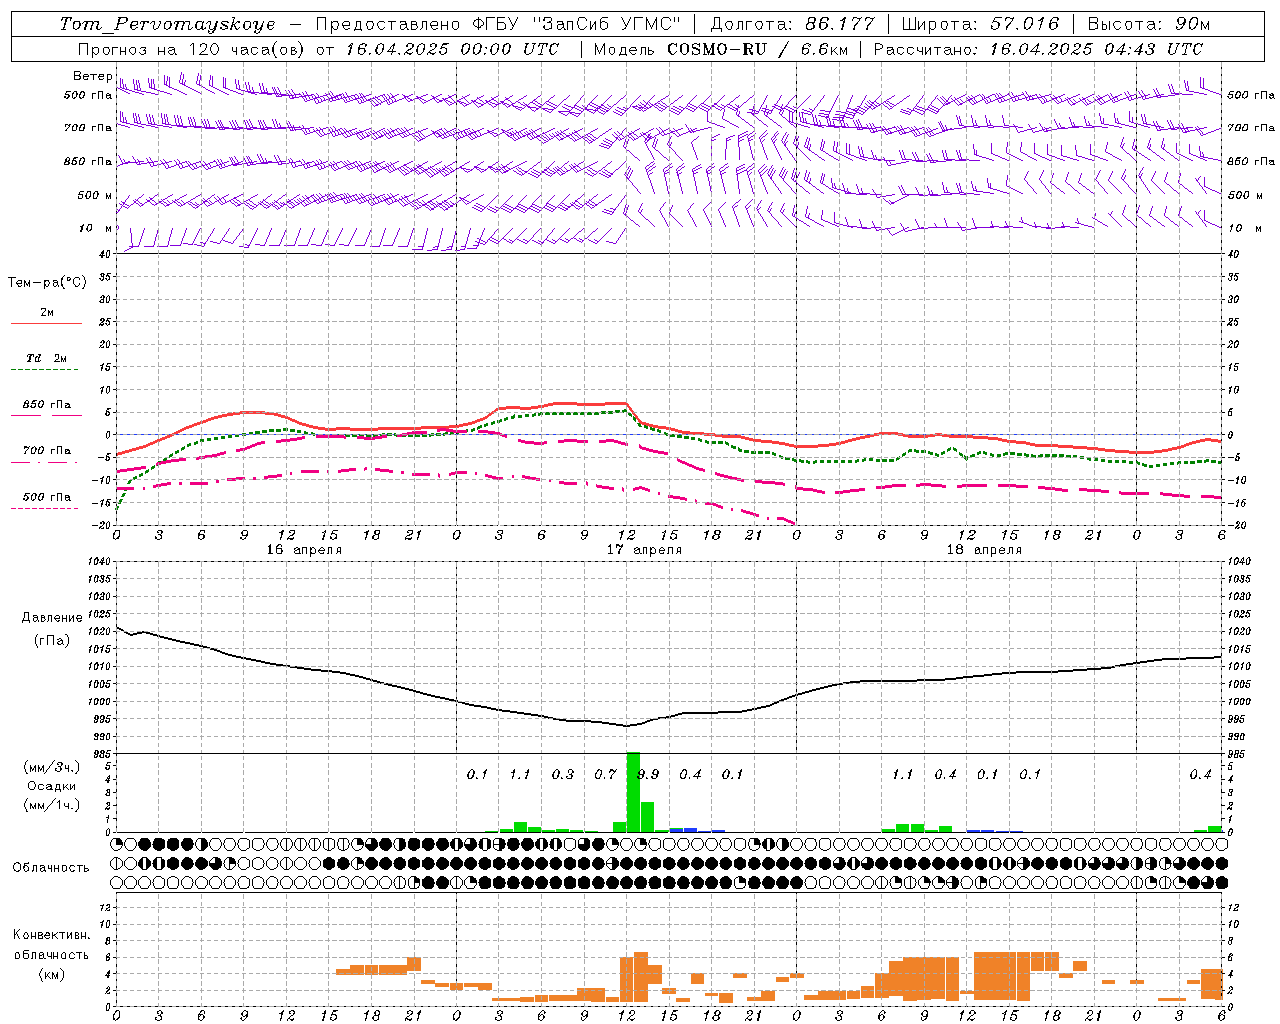The image size is (1280, 1024).
Task: Click the Тем-ра(°C) axis title
Action: coord(48,283)
